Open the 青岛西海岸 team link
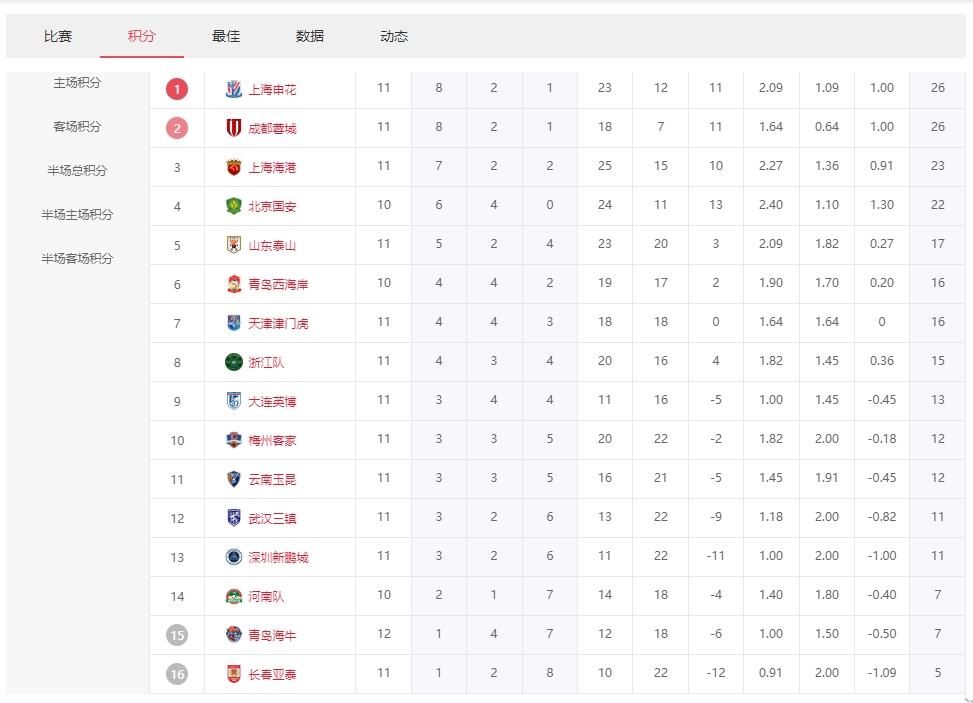Image resolution: width=973 pixels, height=703 pixels. pyautogui.click(x=278, y=284)
